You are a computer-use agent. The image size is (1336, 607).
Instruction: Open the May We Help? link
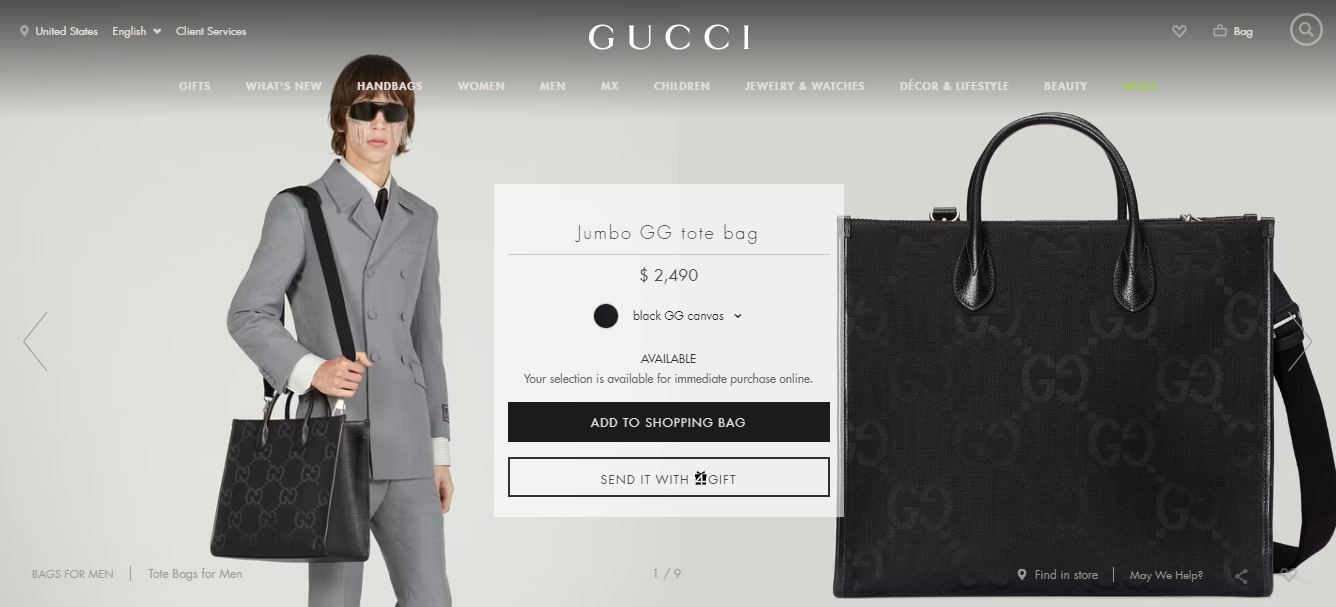[1166, 575]
